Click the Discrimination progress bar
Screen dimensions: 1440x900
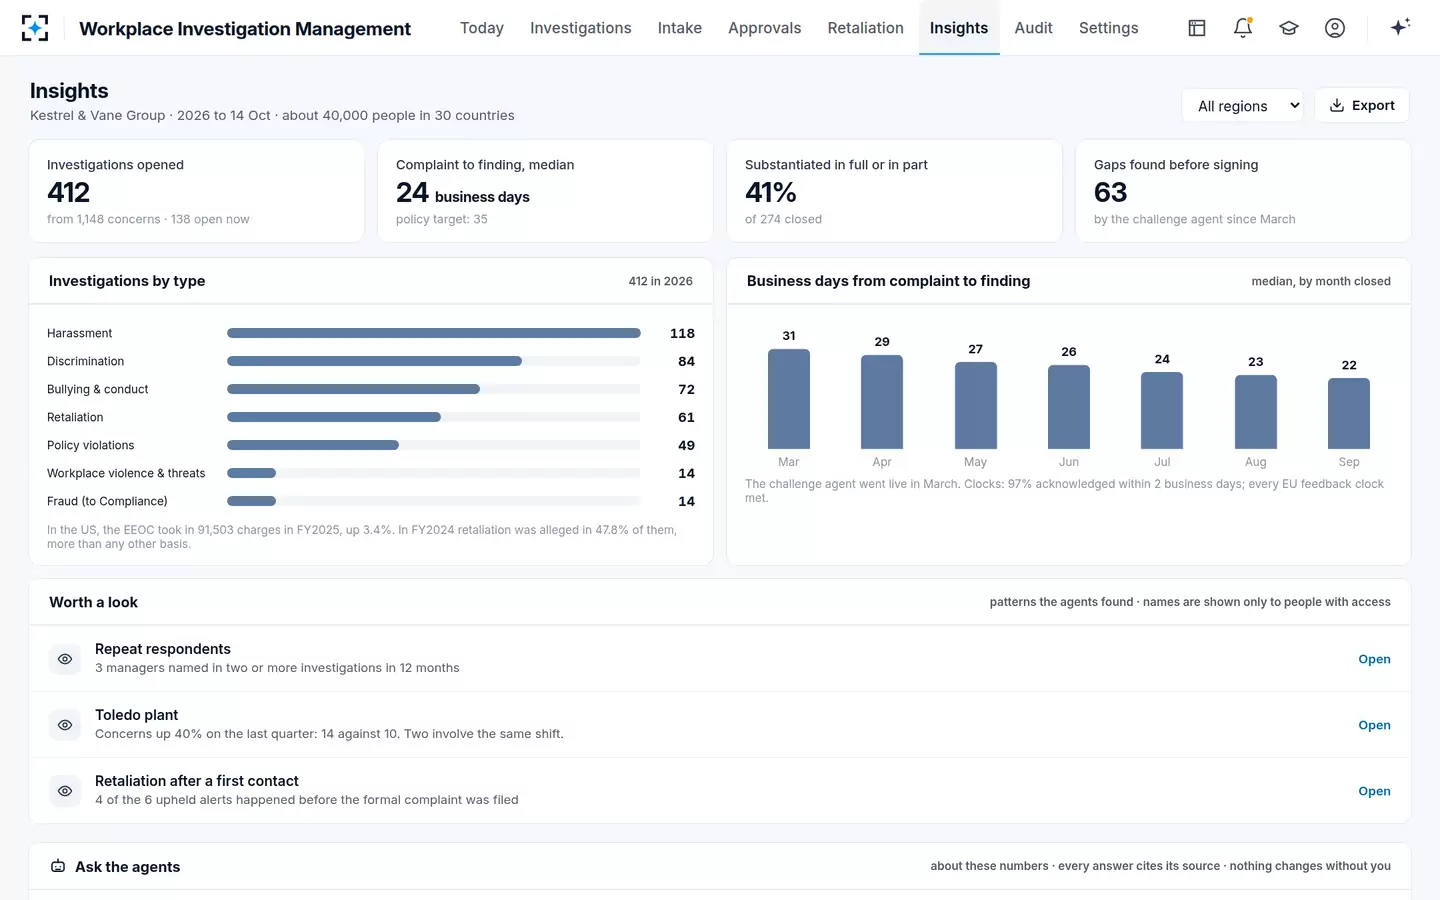(x=434, y=361)
